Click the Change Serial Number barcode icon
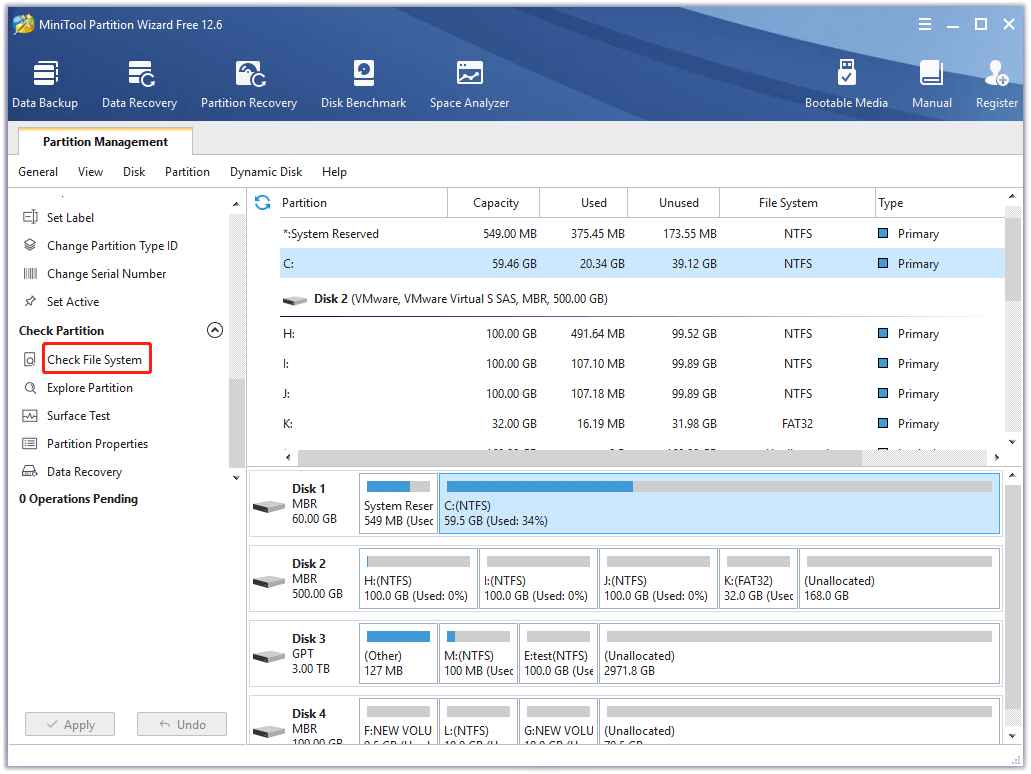The image size is (1031, 774). pos(30,274)
